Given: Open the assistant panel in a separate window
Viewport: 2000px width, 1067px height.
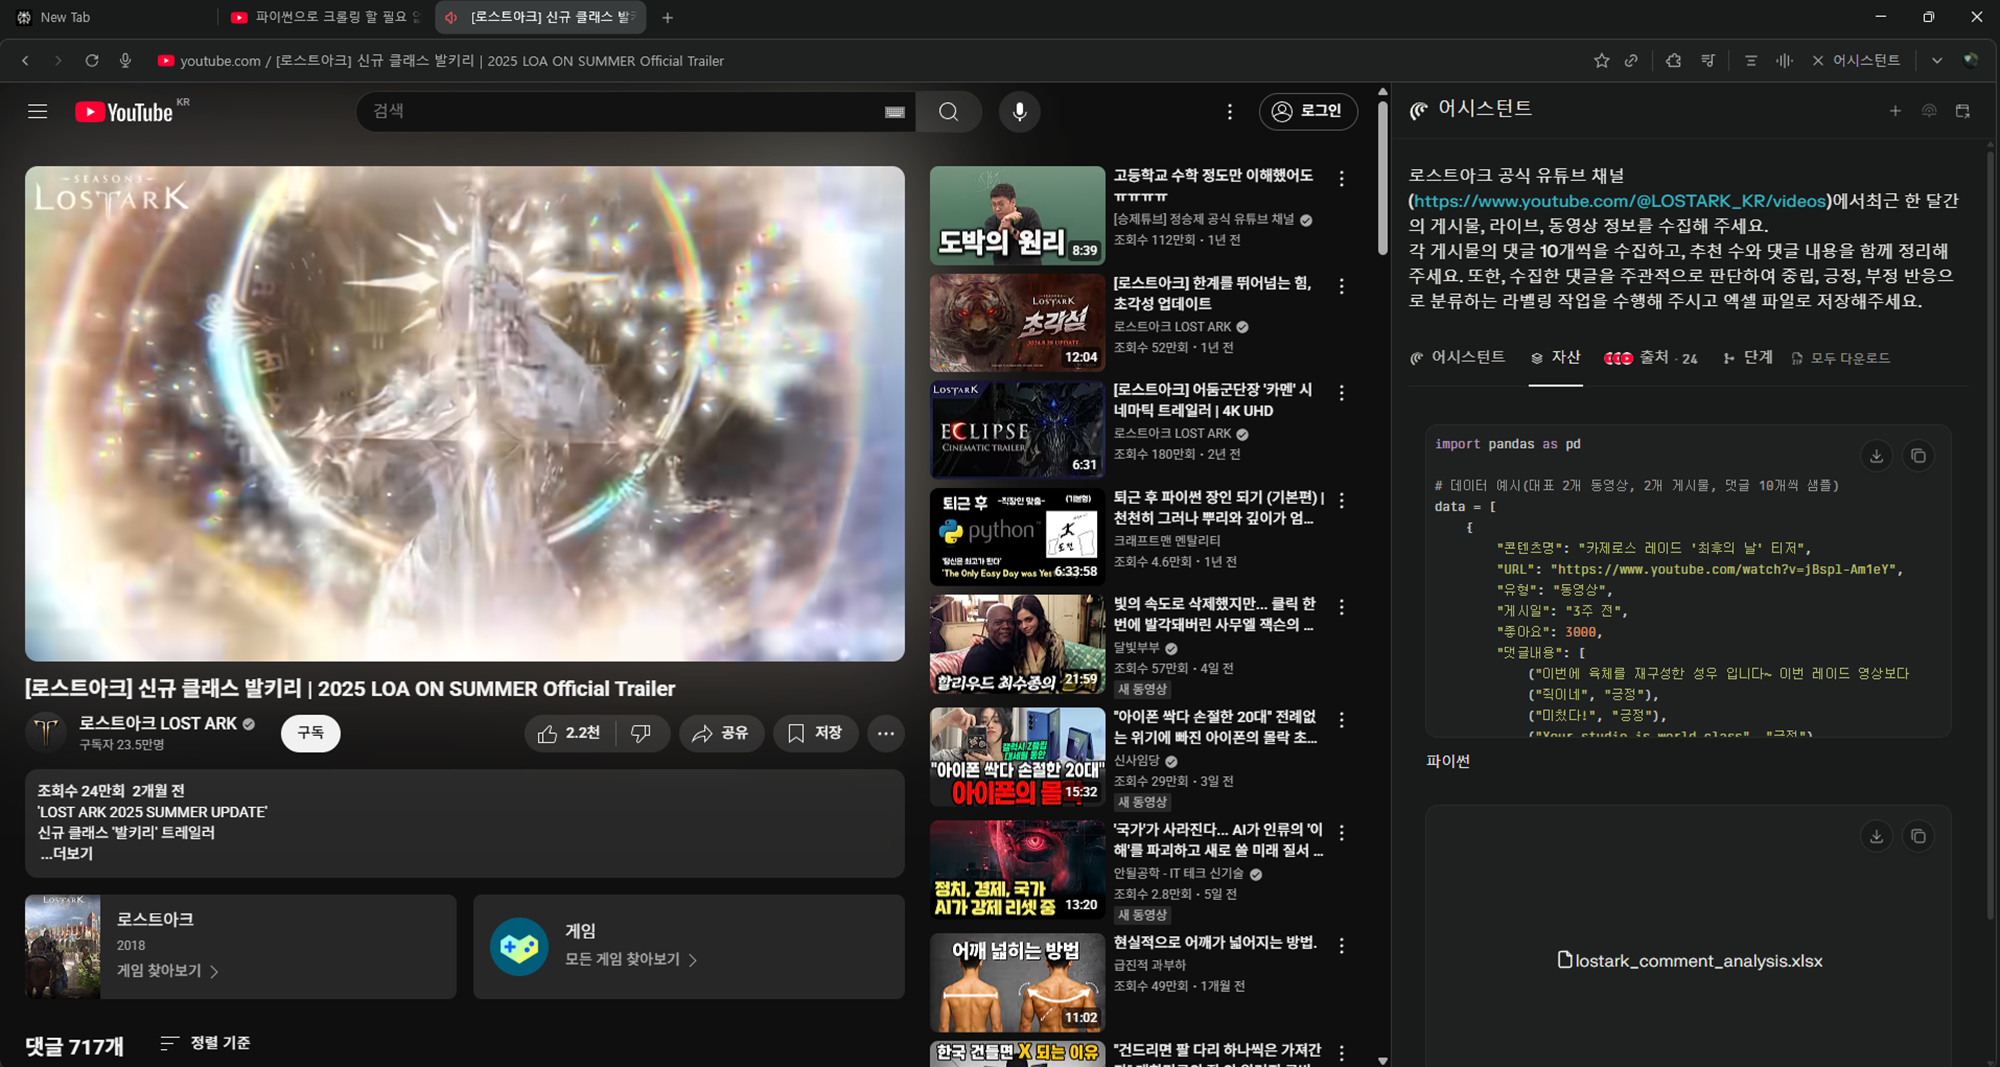Looking at the screenshot, I should point(1963,111).
